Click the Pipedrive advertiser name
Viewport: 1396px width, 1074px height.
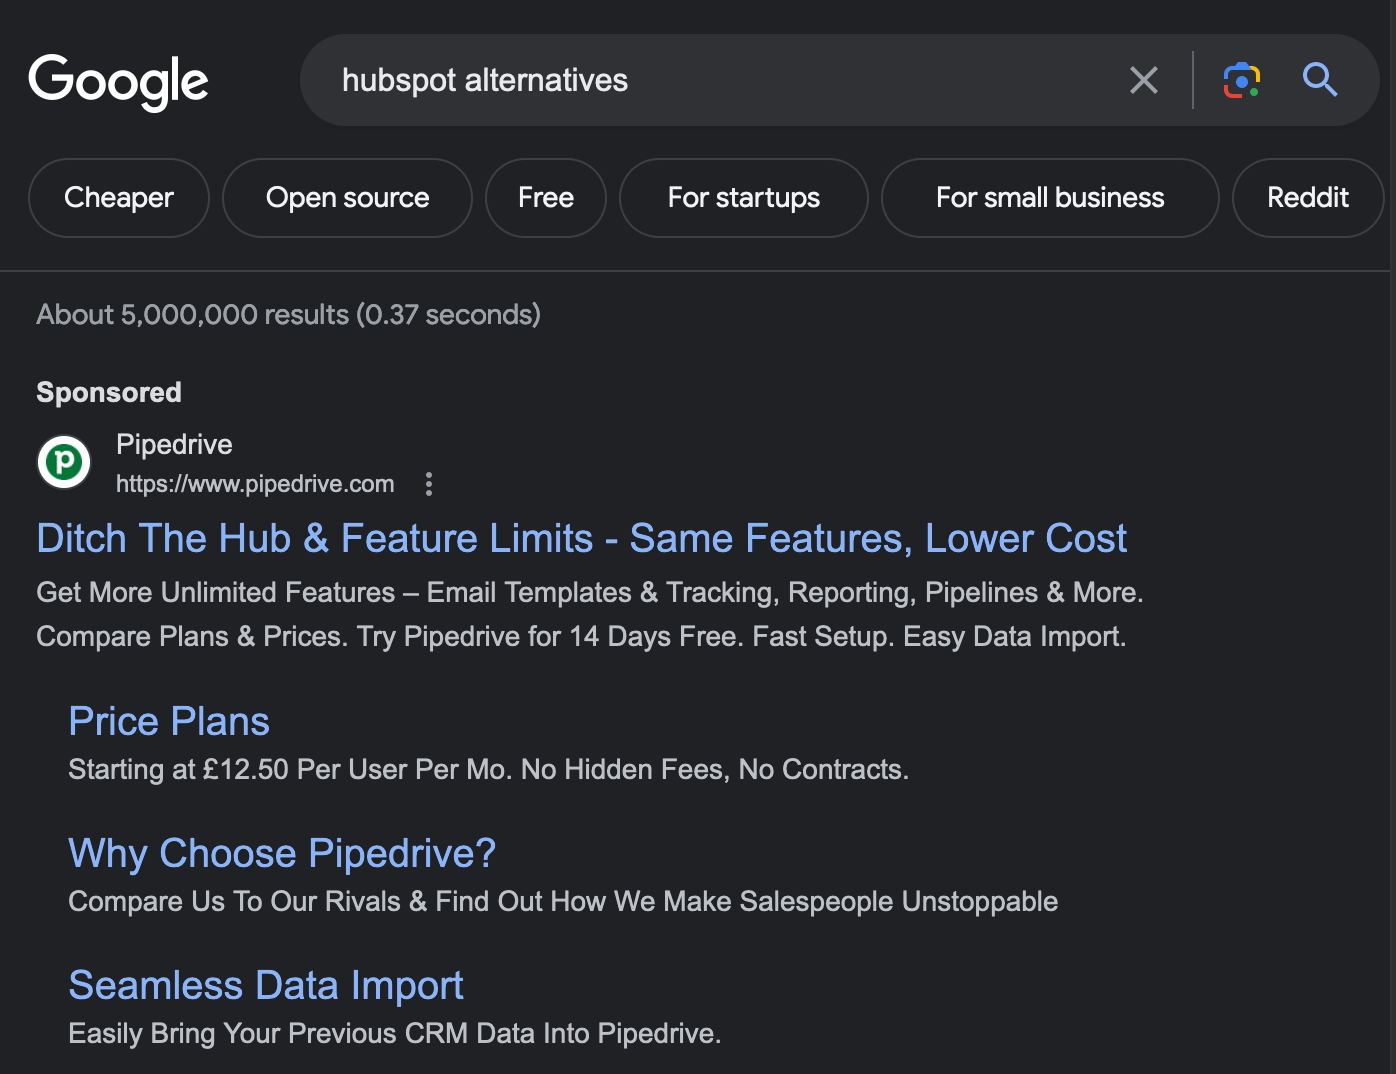(x=174, y=444)
